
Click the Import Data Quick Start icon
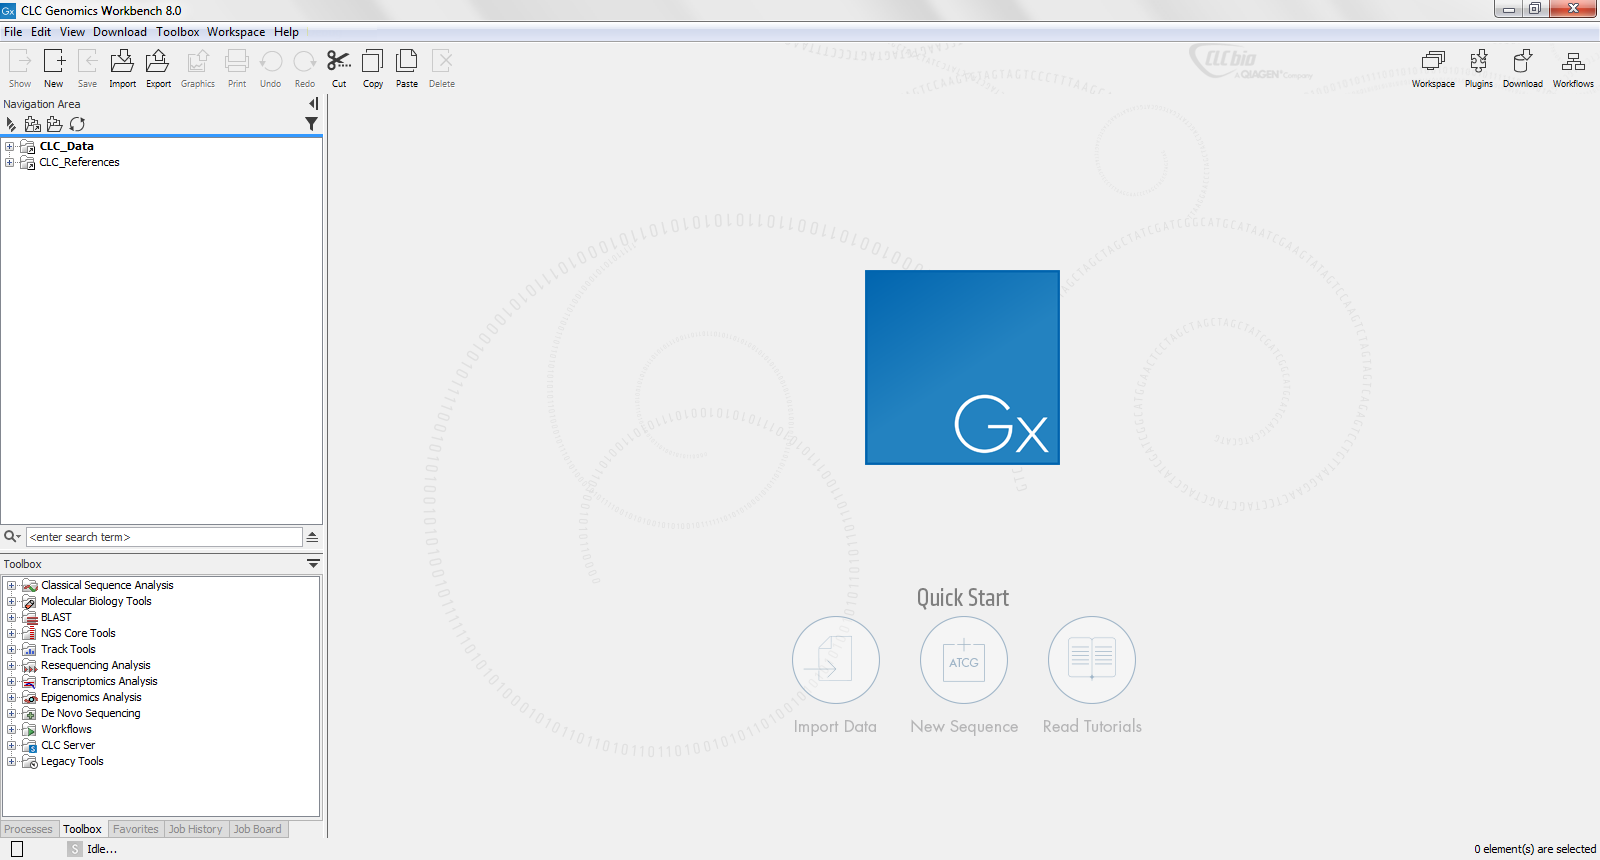click(835, 660)
